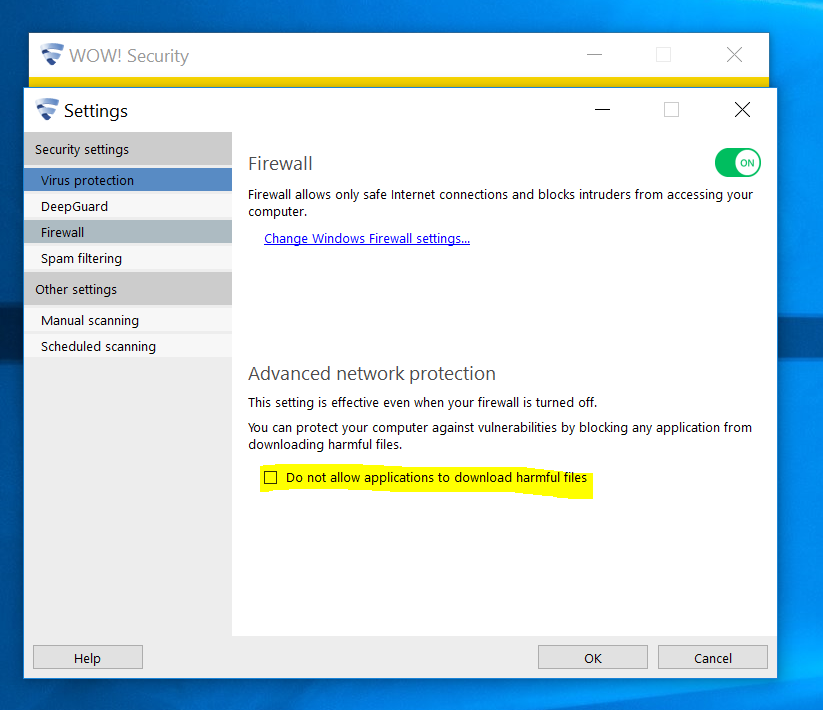
Task: Open Manual scanning settings
Action: pyautogui.click(x=128, y=320)
